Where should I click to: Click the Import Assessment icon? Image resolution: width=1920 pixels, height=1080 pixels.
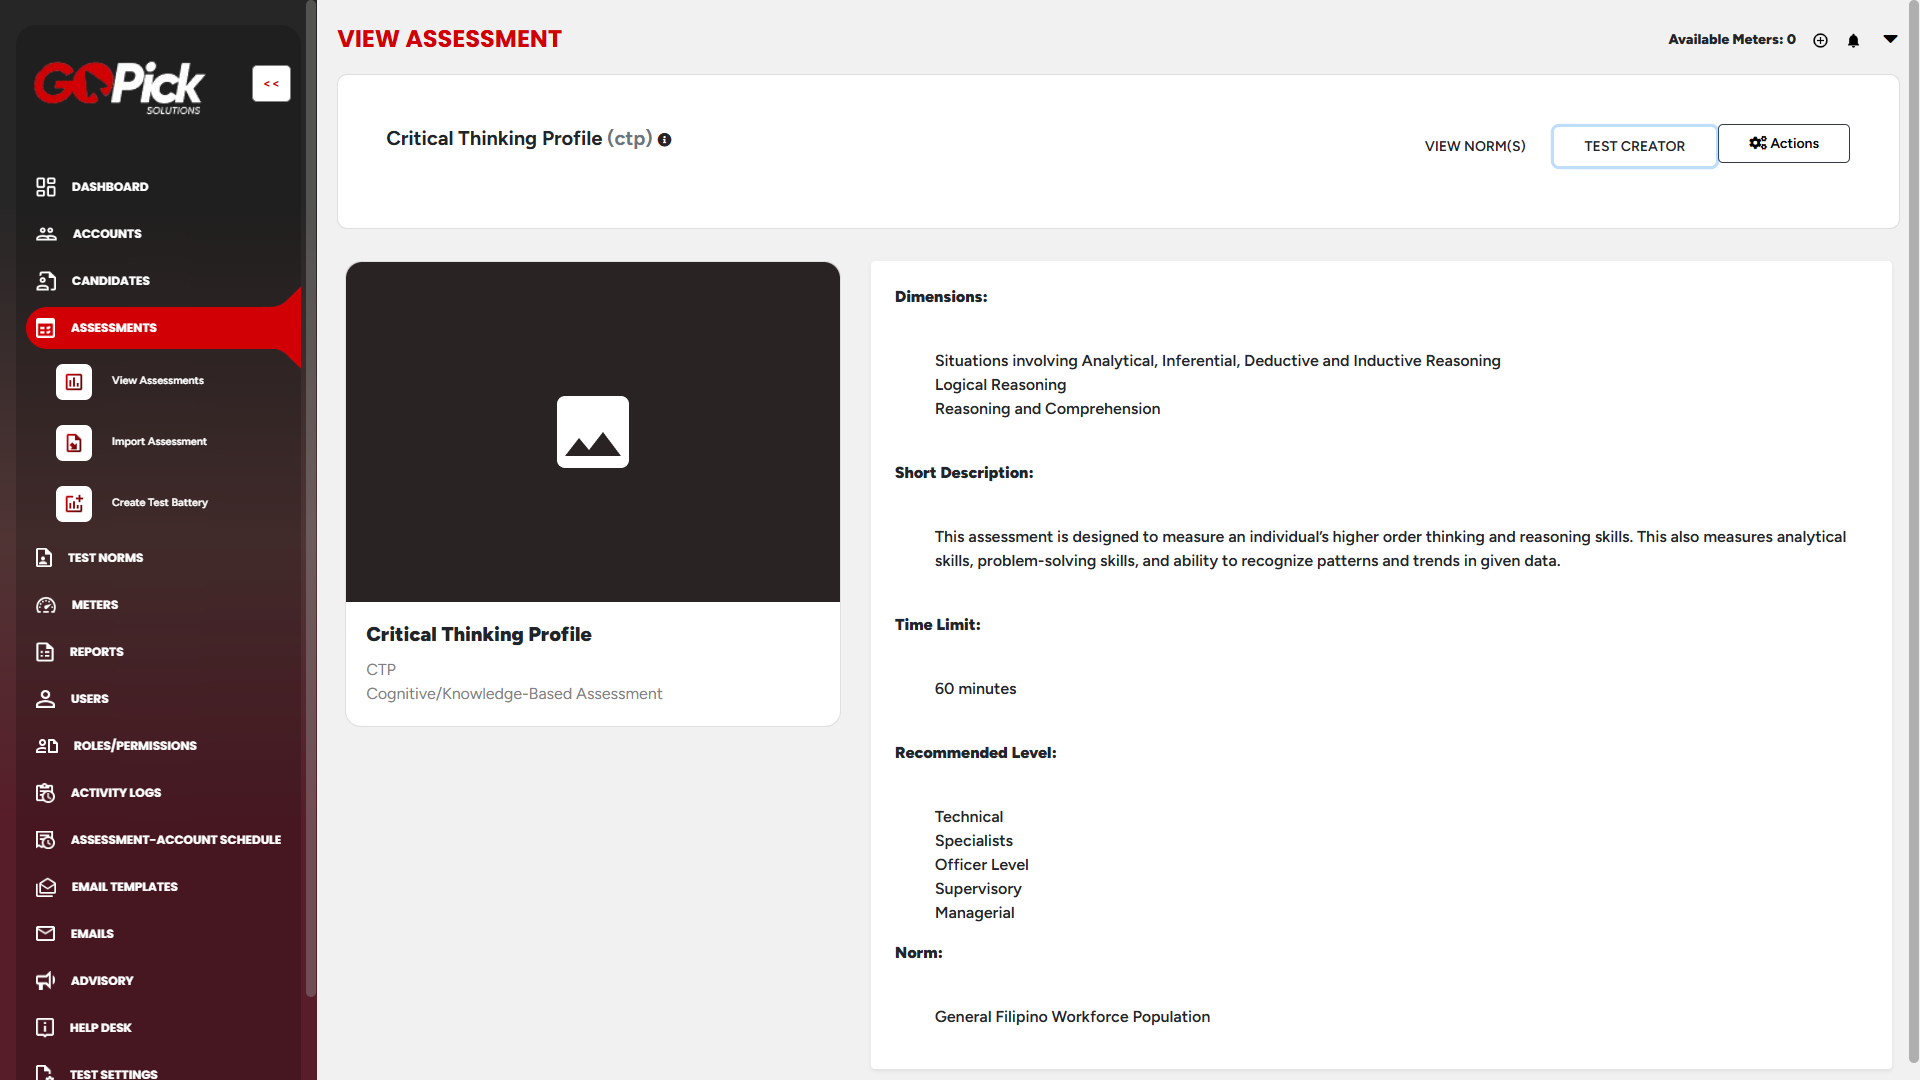pyautogui.click(x=74, y=443)
